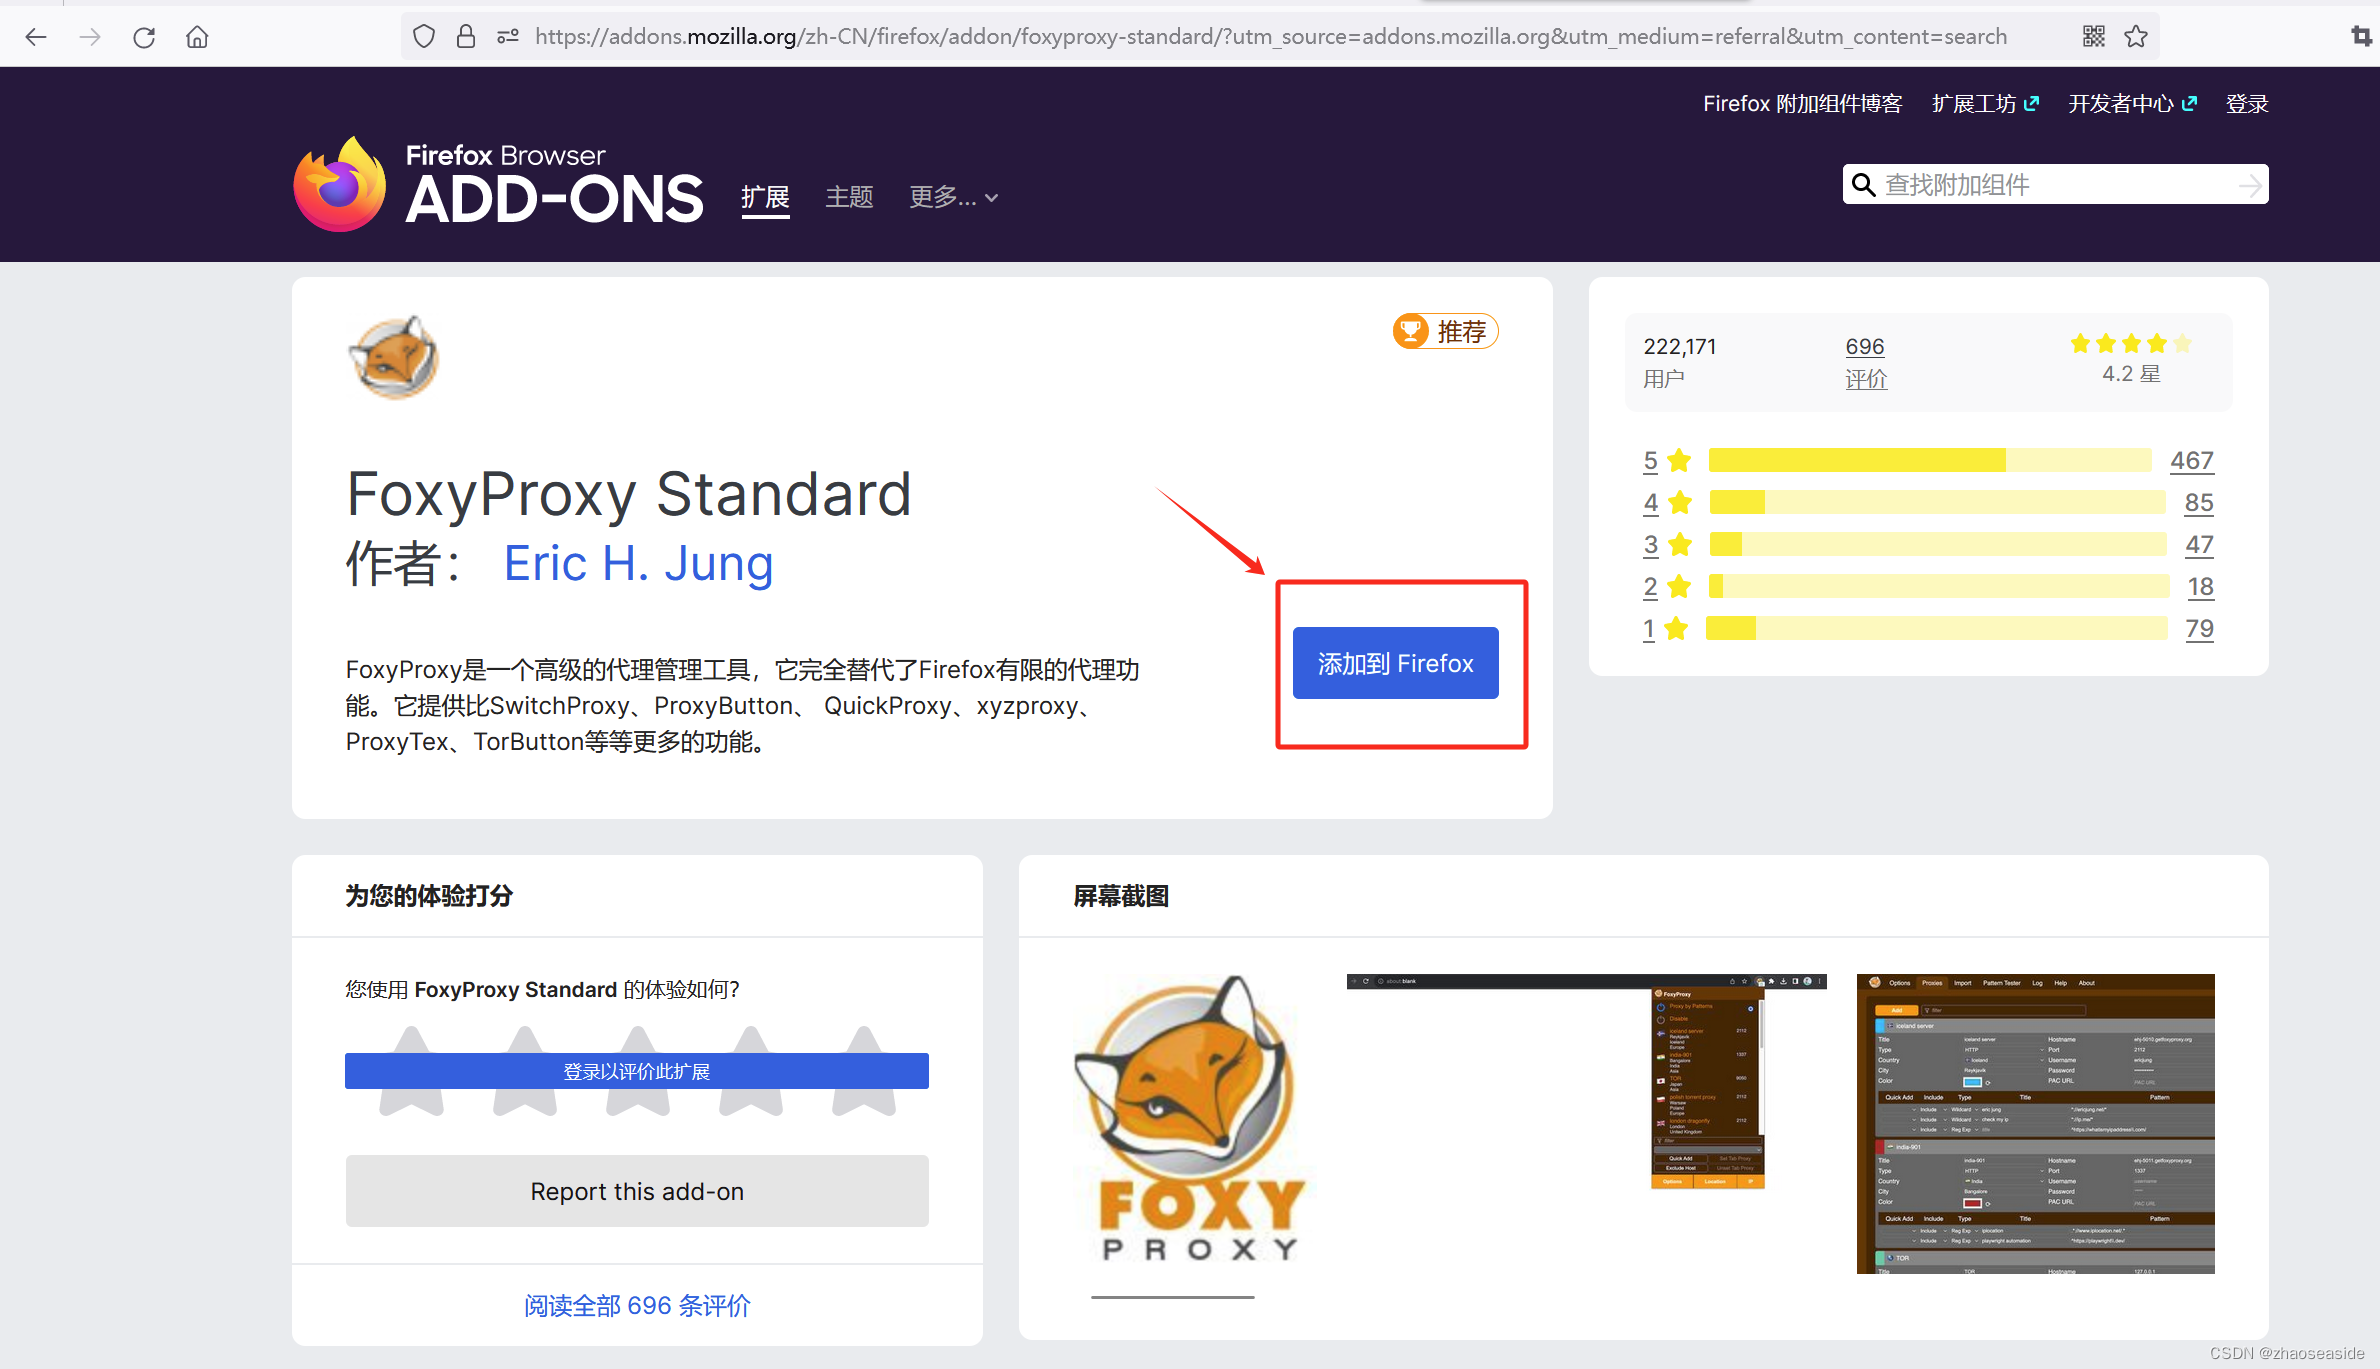The height and width of the screenshot is (1369, 2380).
Task: Open the 扩展 tab
Action: [x=765, y=197]
